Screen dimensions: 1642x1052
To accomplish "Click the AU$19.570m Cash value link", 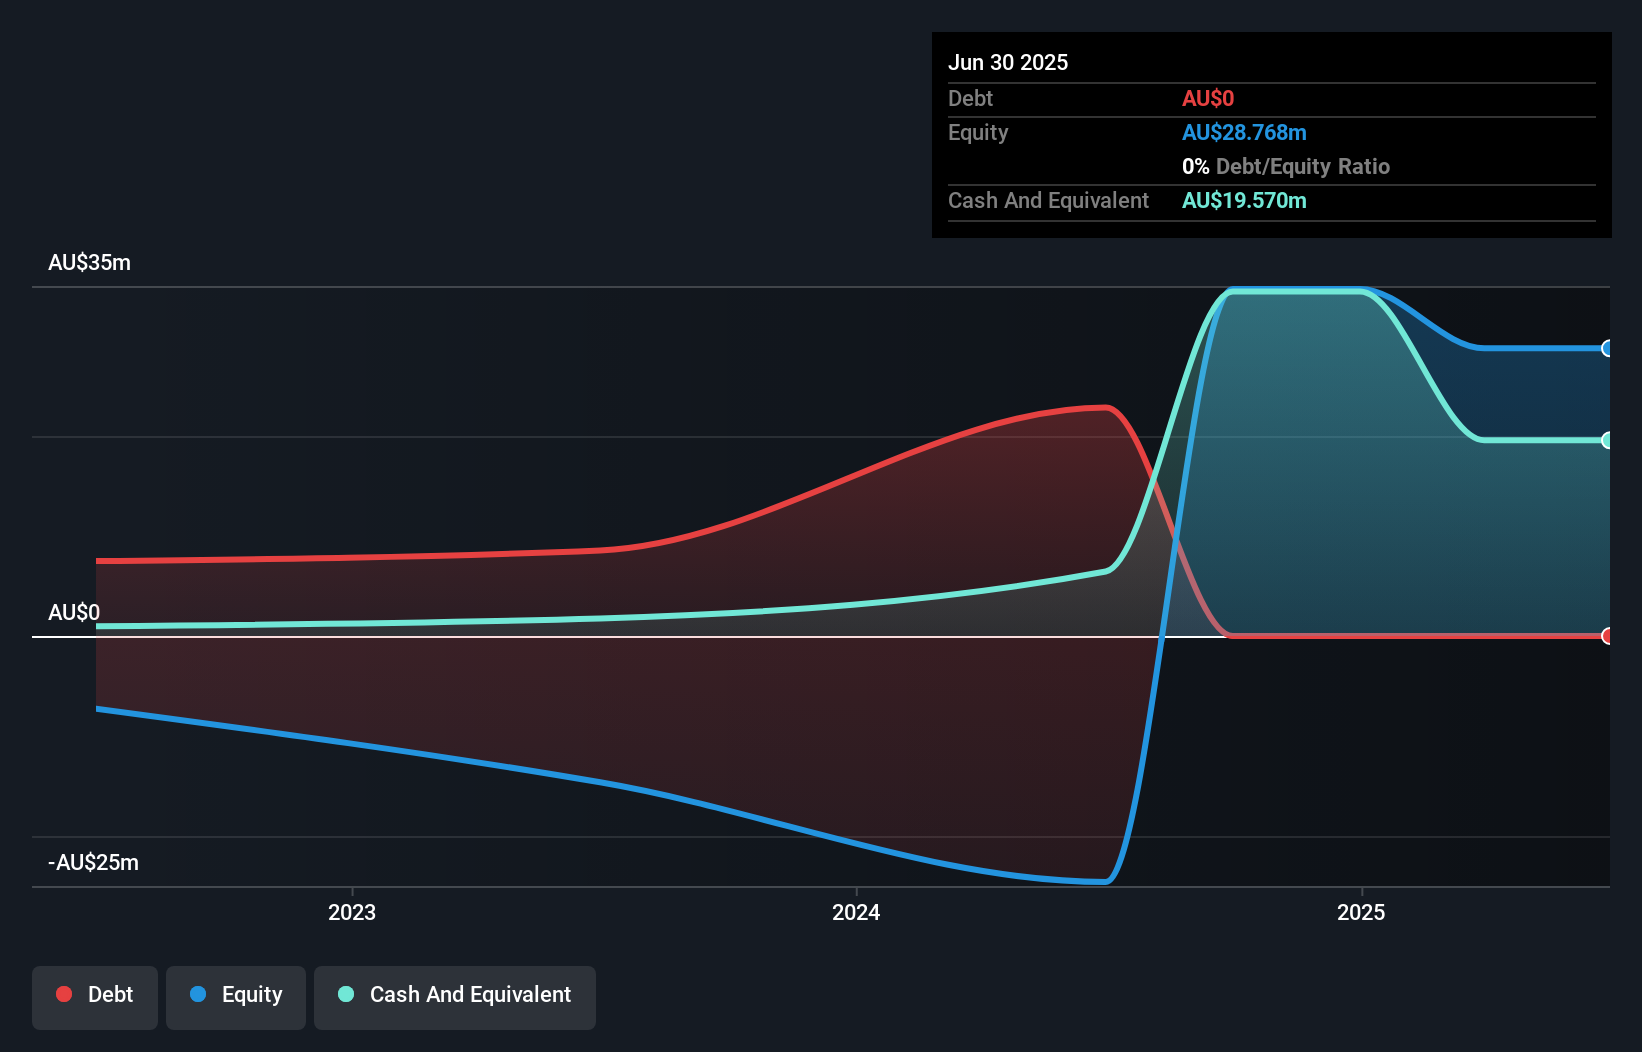I will 1244,200.
